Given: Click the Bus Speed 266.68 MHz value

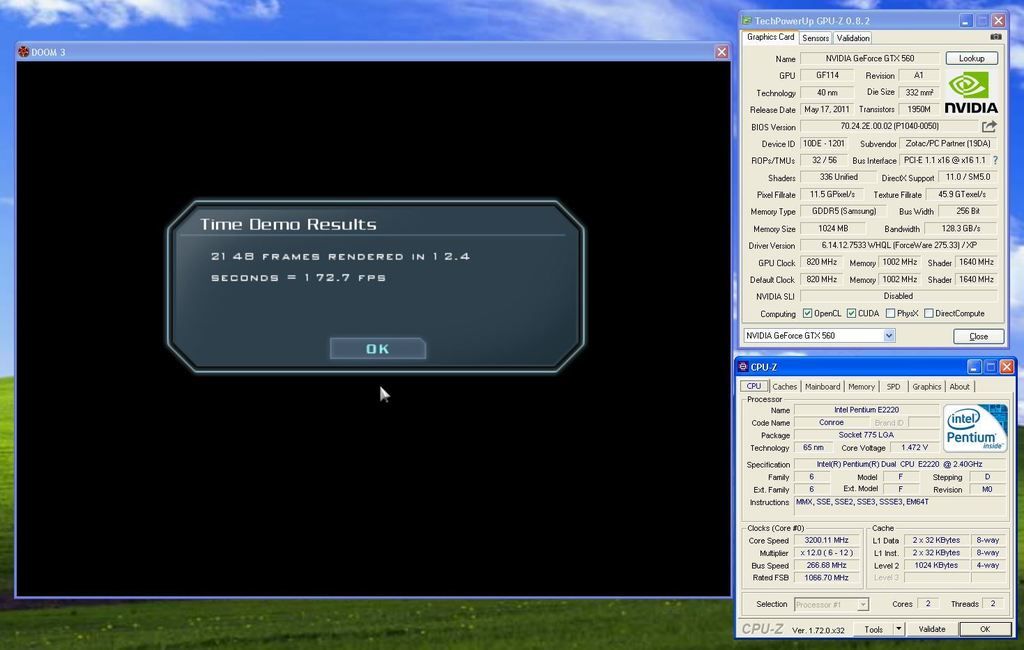Looking at the screenshot, I should (826, 565).
